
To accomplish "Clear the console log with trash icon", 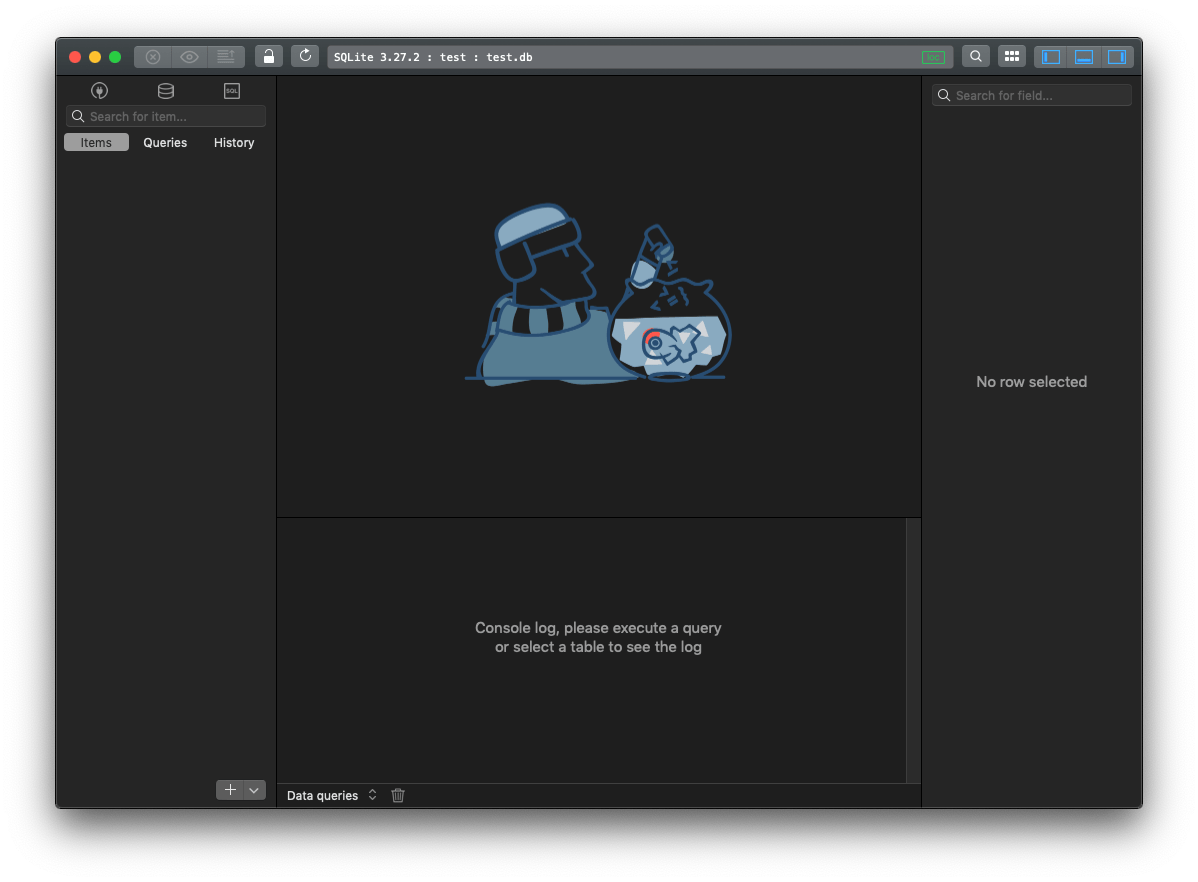I will click(398, 796).
